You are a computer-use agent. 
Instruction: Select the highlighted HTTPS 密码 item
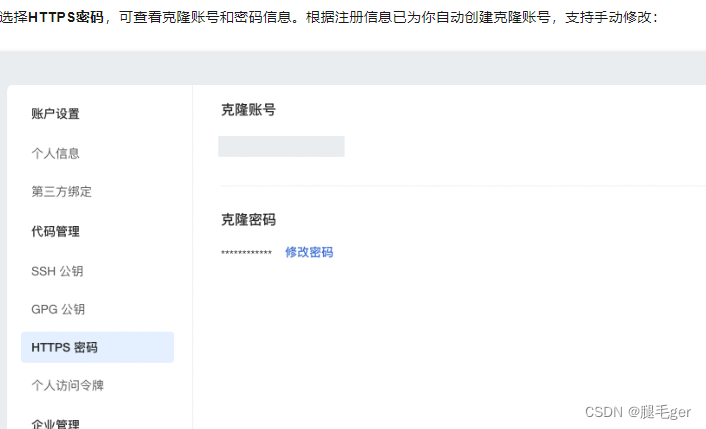click(97, 347)
